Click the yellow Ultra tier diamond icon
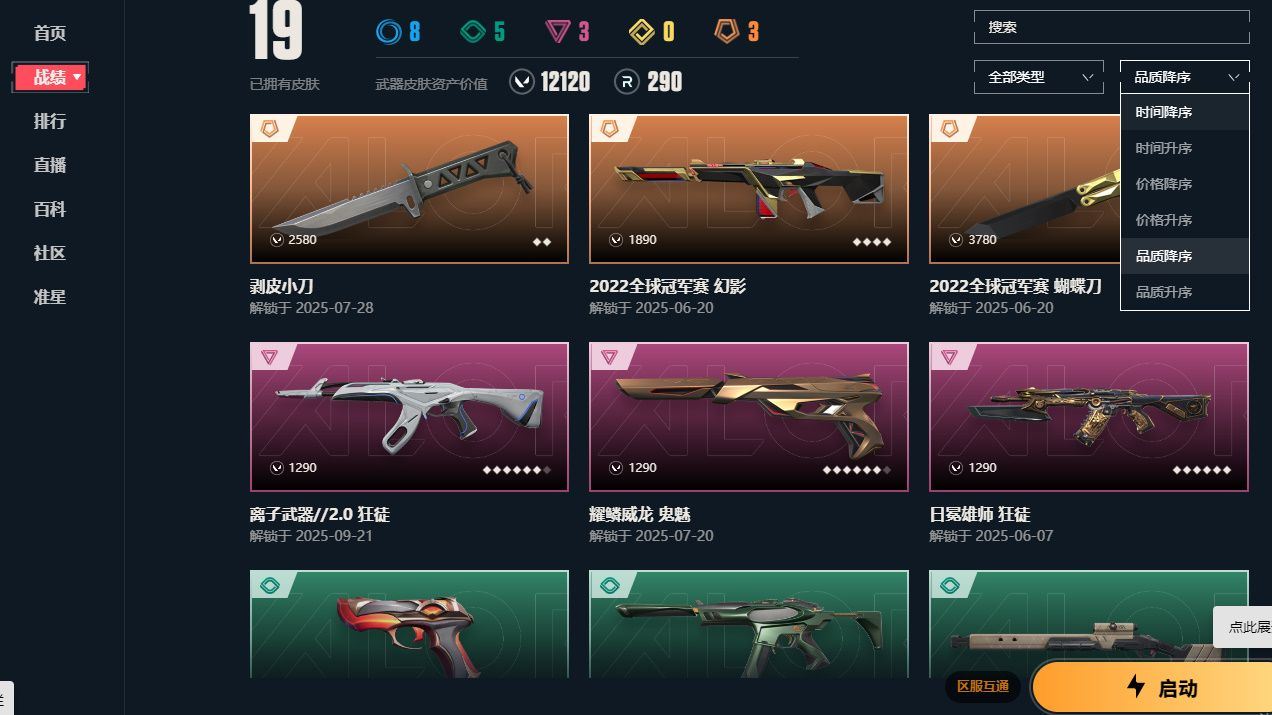Viewport: 1272px width, 715px height. (641, 32)
